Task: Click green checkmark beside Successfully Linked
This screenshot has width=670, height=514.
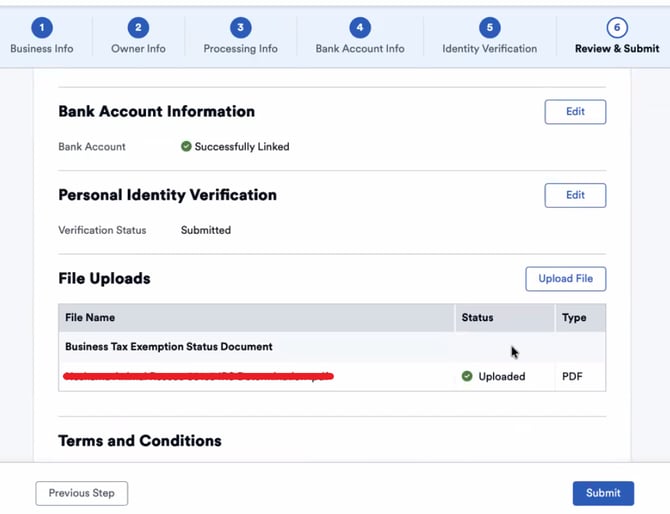Action: [x=186, y=147]
